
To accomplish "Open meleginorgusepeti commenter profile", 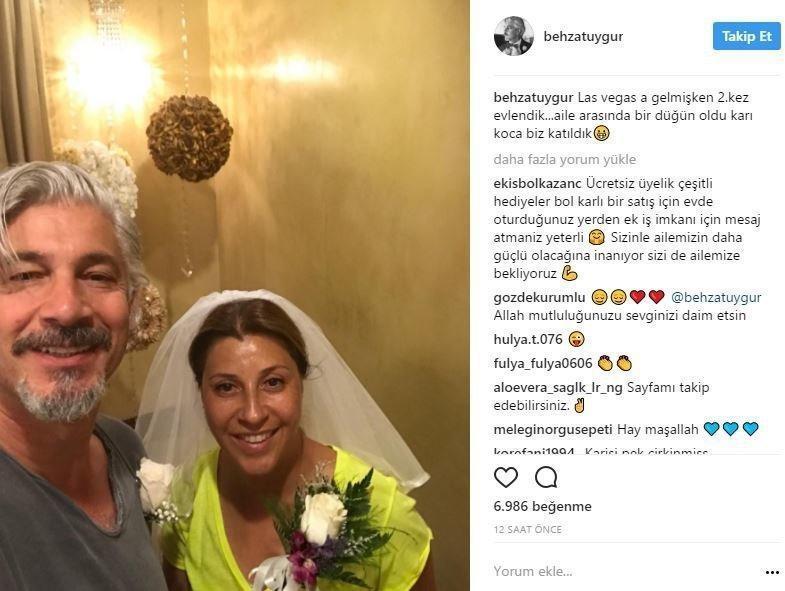I will tap(553, 429).
